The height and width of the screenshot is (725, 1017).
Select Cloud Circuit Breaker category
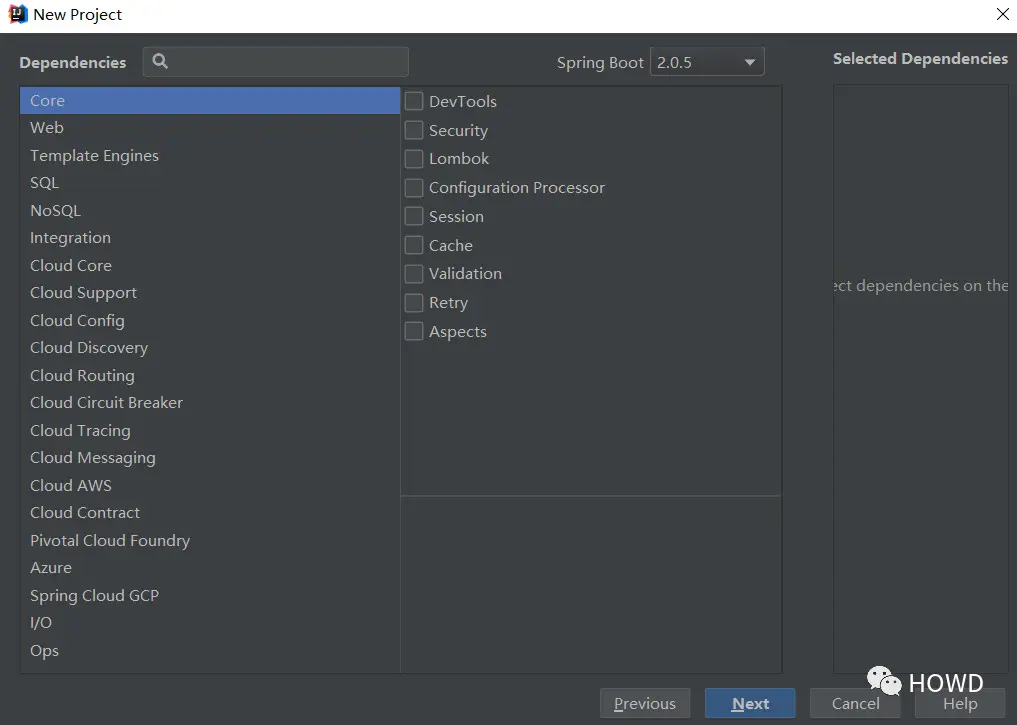210,403
